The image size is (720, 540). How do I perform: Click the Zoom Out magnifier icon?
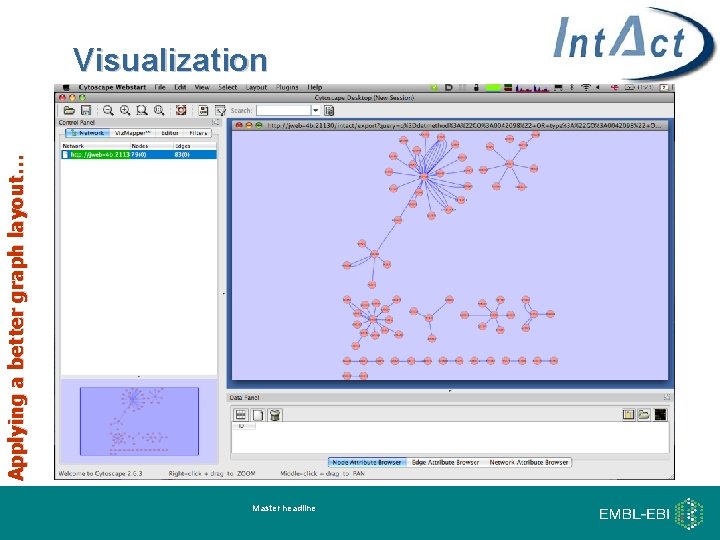tap(108, 110)
